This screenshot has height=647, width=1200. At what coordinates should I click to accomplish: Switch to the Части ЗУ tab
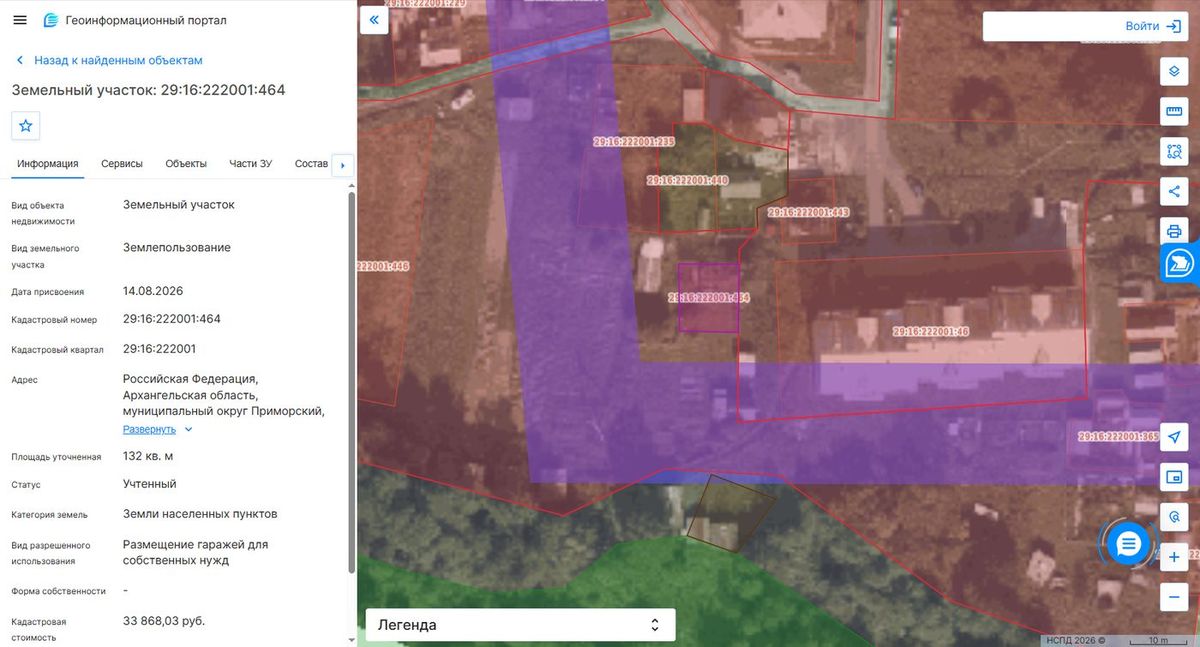pos(250,164)
